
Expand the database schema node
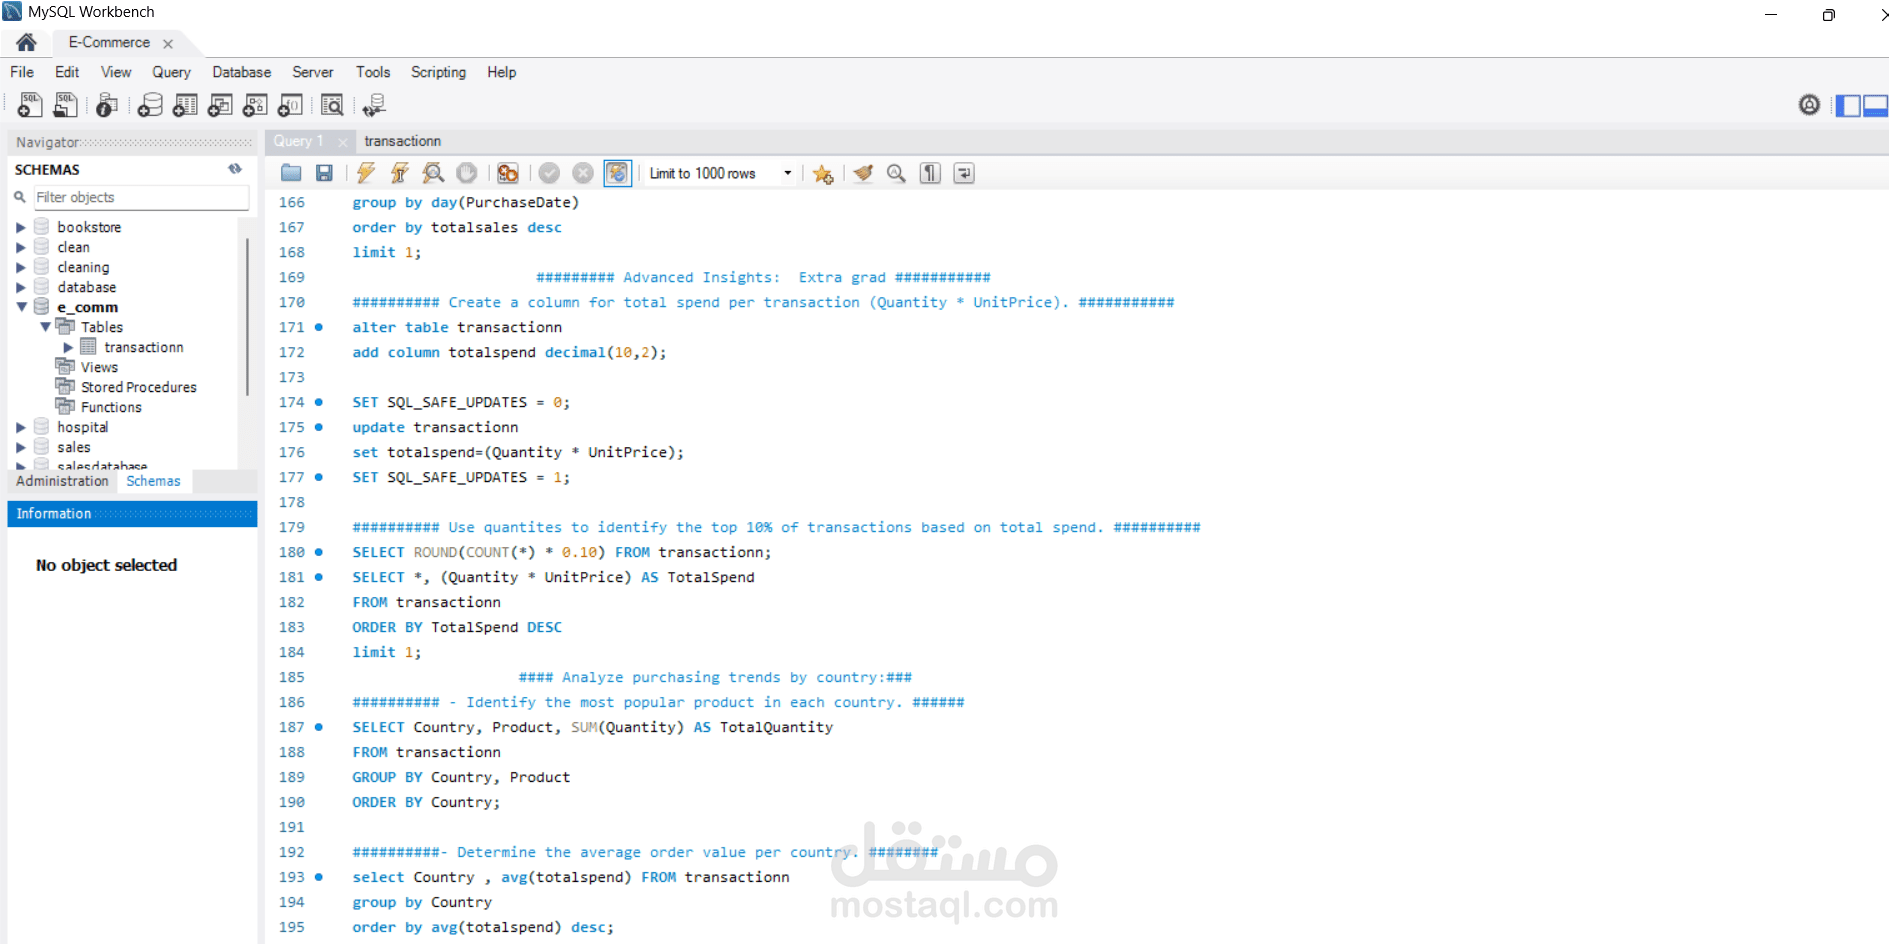pyautogui.click(x=20, y=287)
